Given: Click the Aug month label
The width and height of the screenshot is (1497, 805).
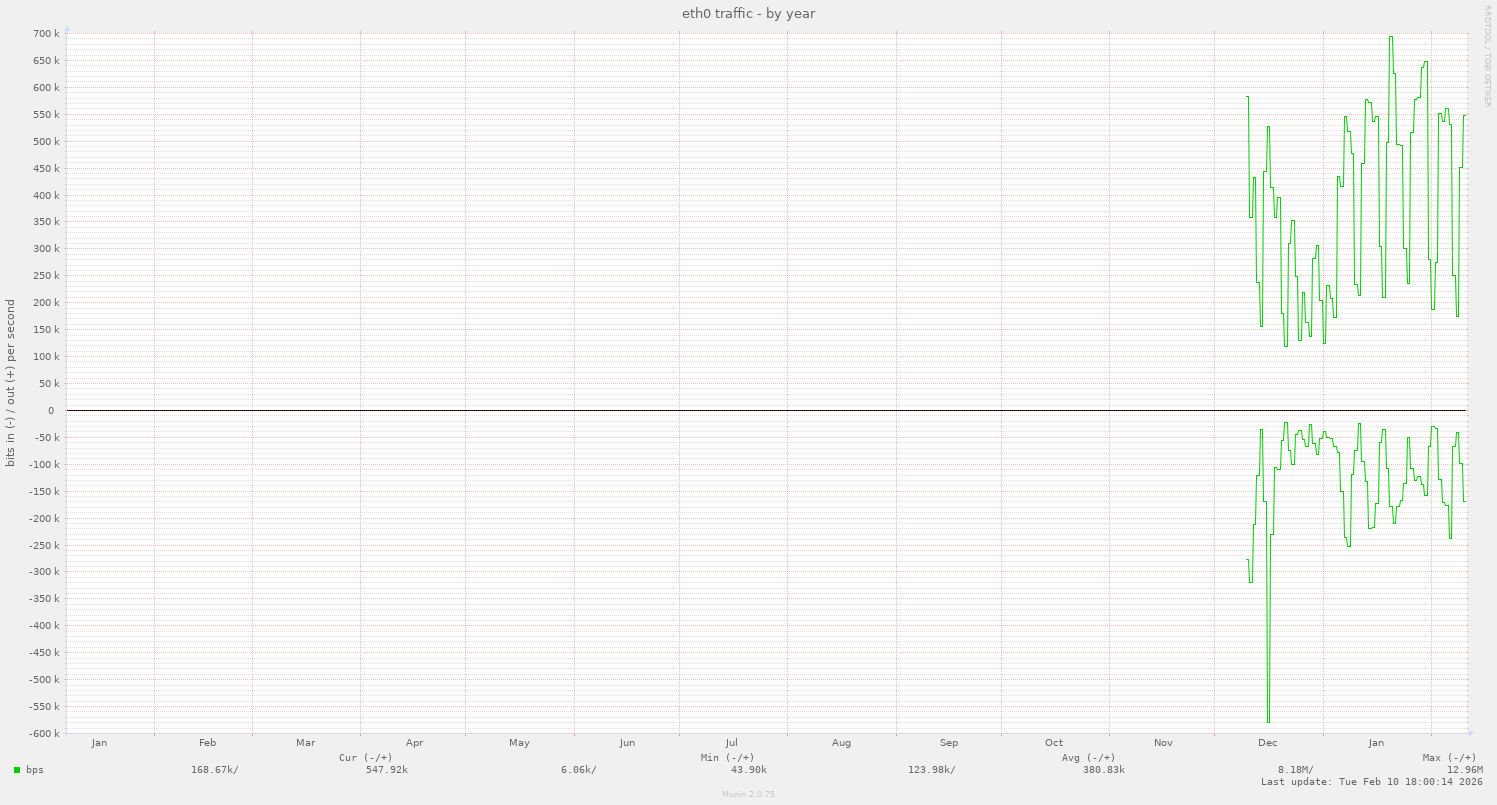Looking at the screenshot, I should tap(841, 743).
